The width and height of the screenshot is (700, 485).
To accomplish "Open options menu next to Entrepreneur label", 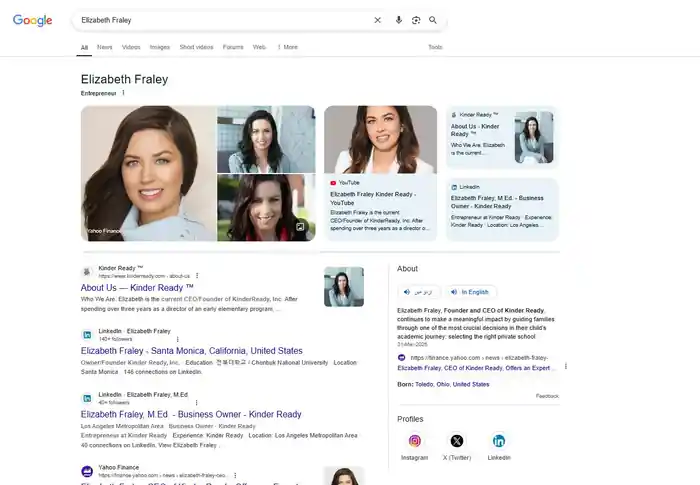I will click(123, 93).
